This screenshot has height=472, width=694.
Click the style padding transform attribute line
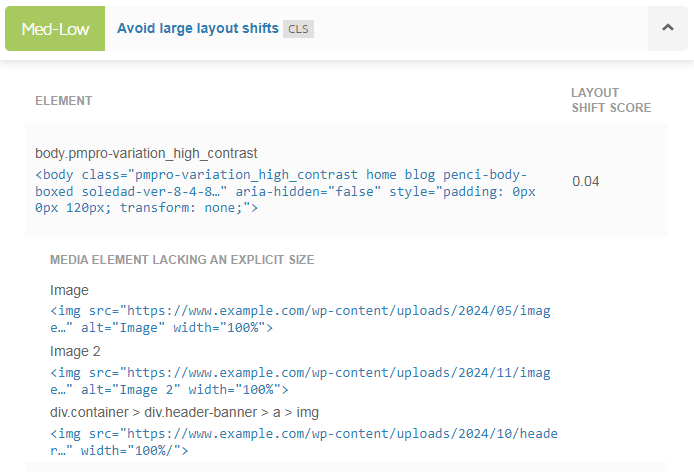pos(285,199)
